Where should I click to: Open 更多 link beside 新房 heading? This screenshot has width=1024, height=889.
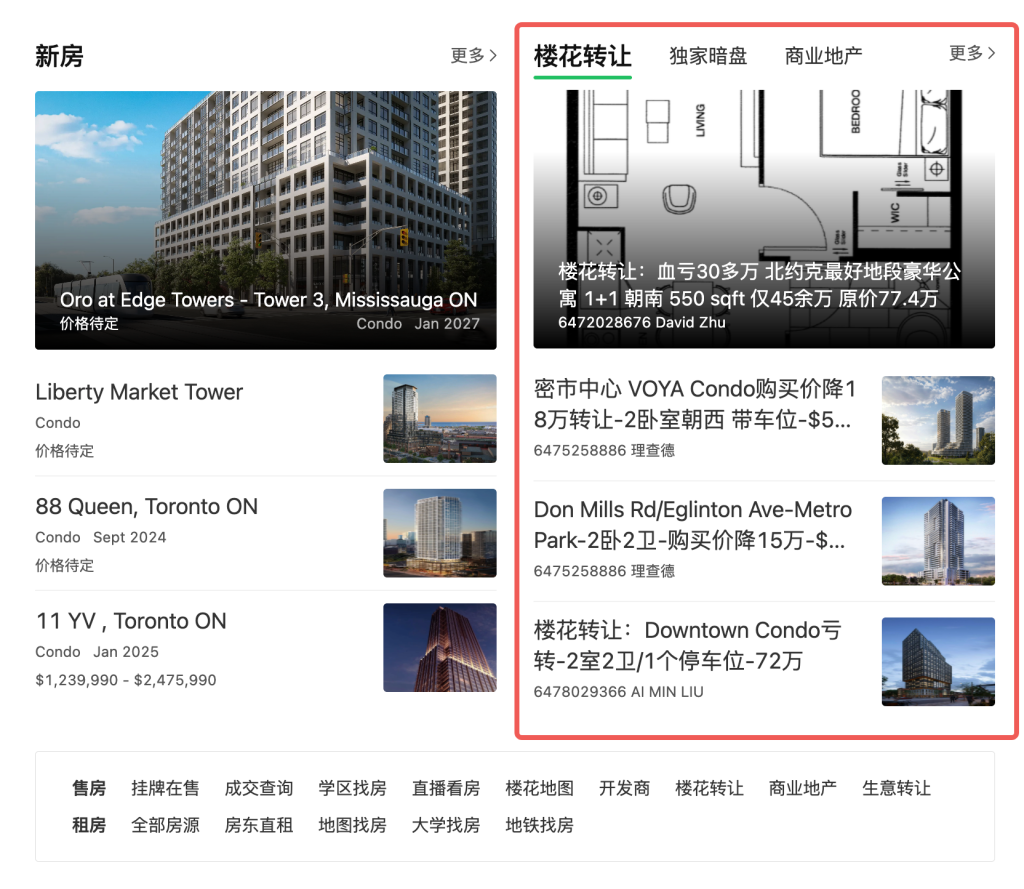[473, 56]
